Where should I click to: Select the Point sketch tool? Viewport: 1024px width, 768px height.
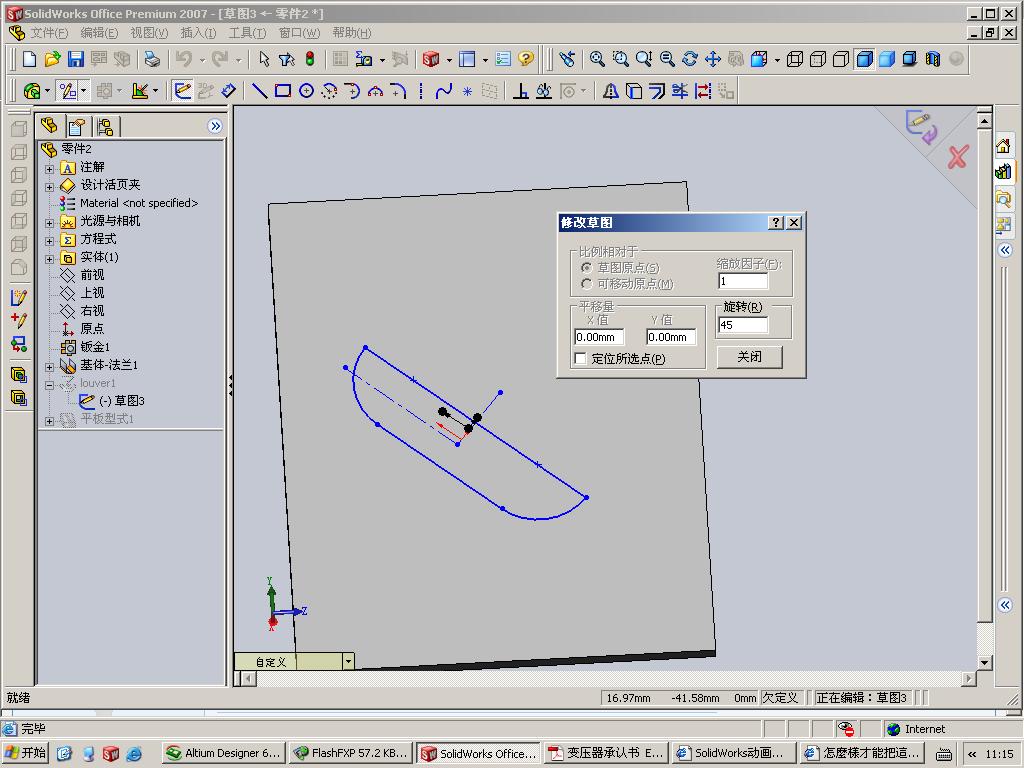(467, 91)
